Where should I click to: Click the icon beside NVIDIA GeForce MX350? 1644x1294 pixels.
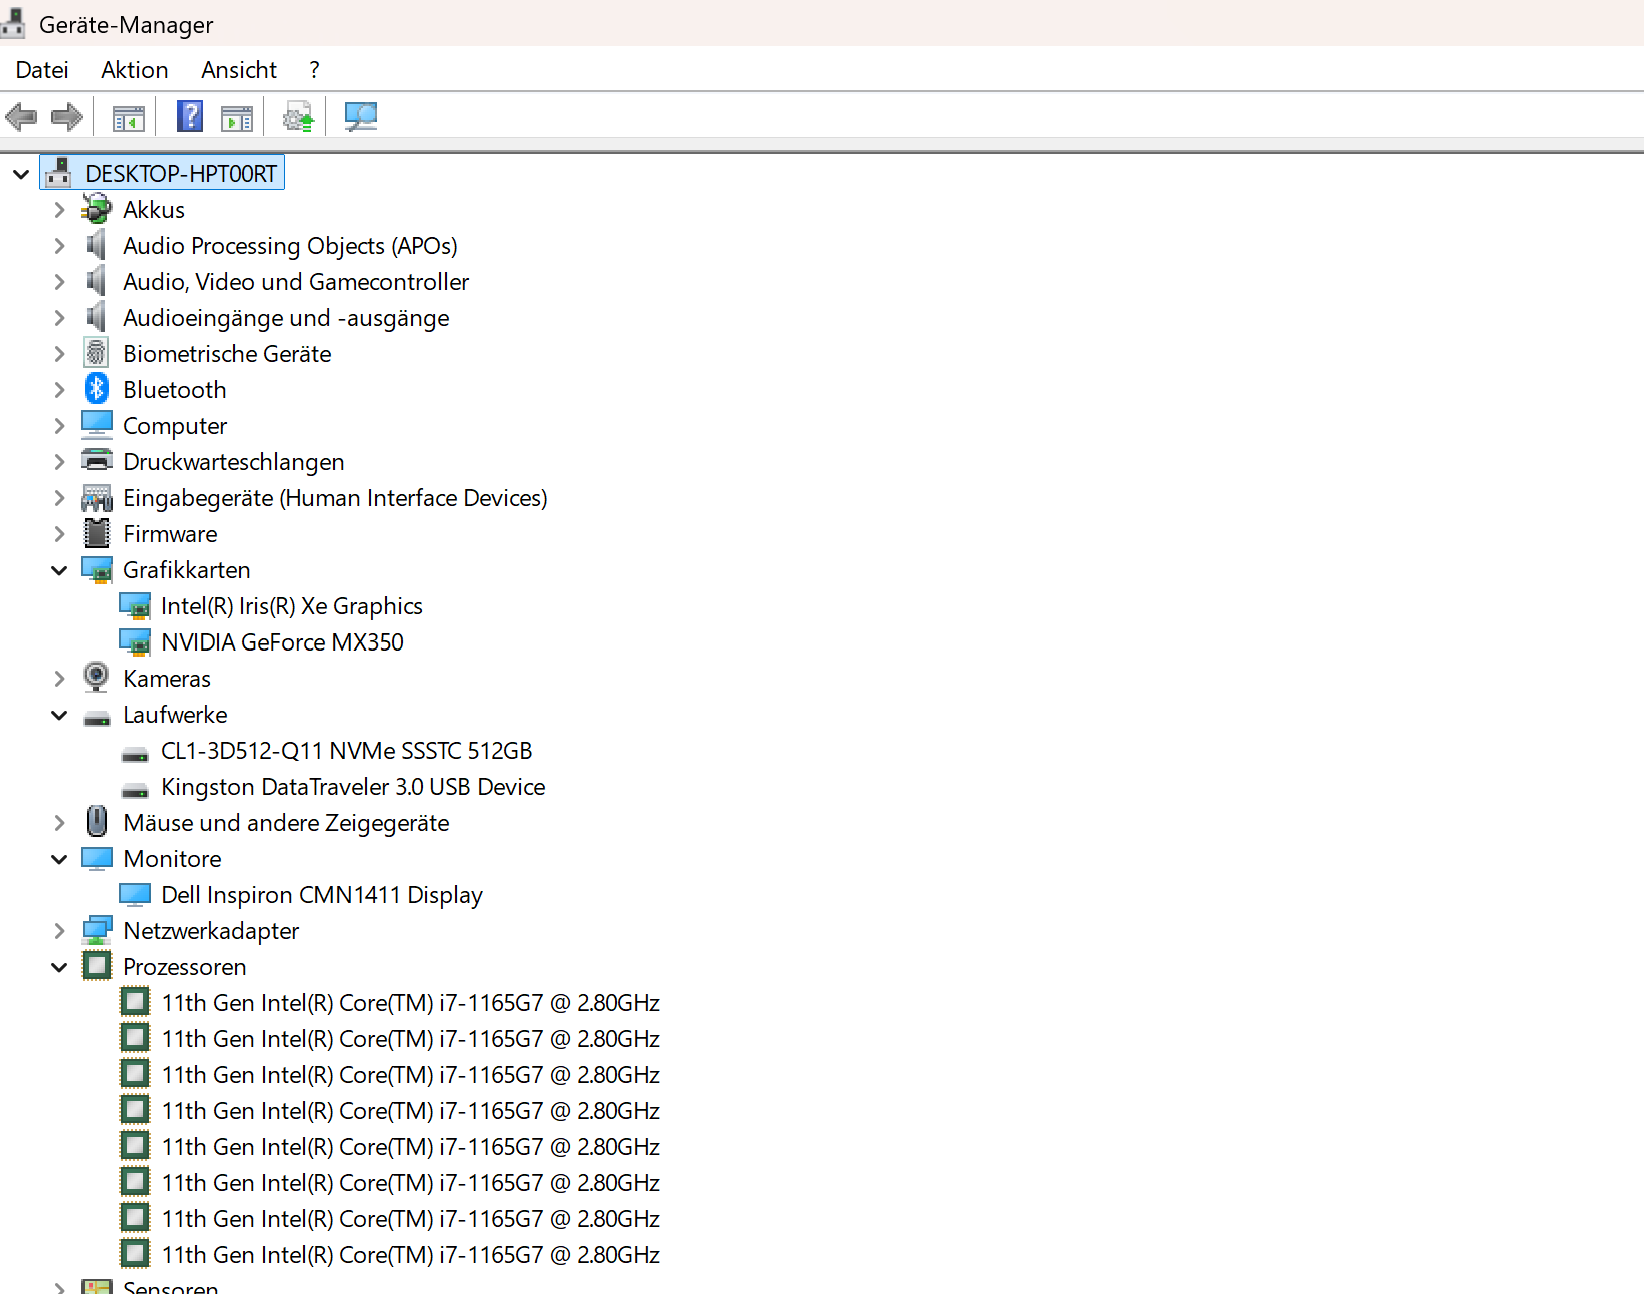pyautogui.click(x=135, y=642)
